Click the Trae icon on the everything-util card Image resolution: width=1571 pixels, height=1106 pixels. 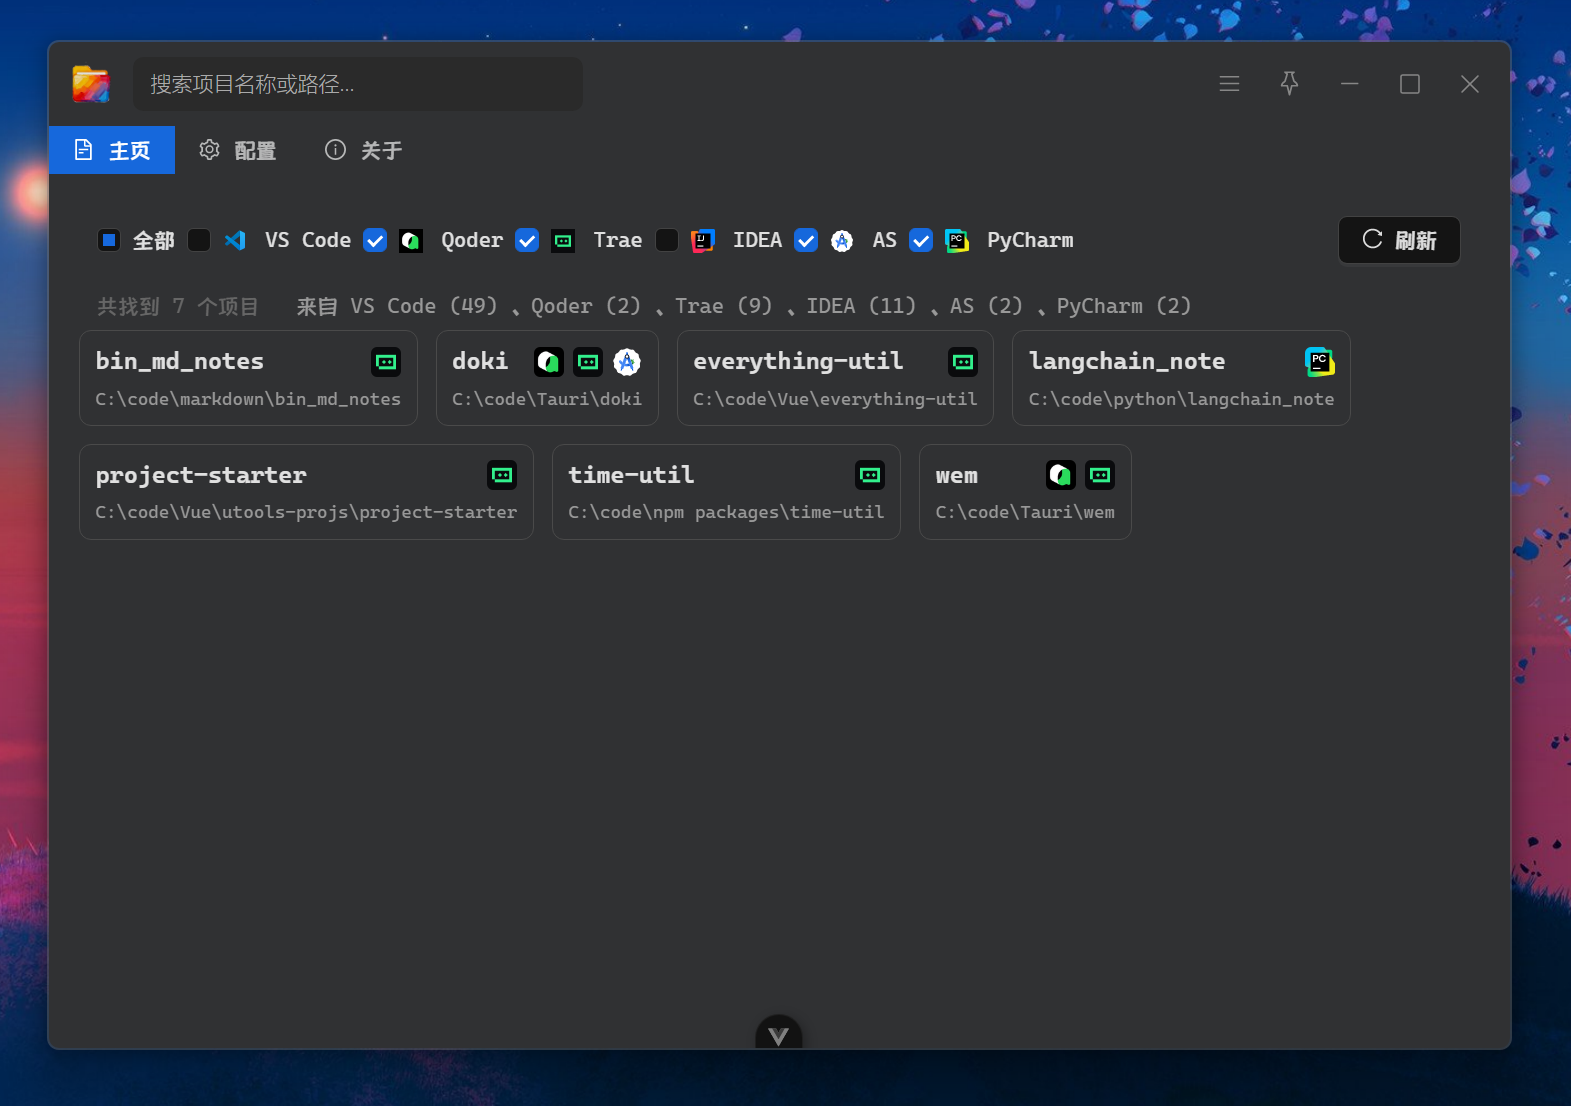pyautogui.click(x=963, y=362)
